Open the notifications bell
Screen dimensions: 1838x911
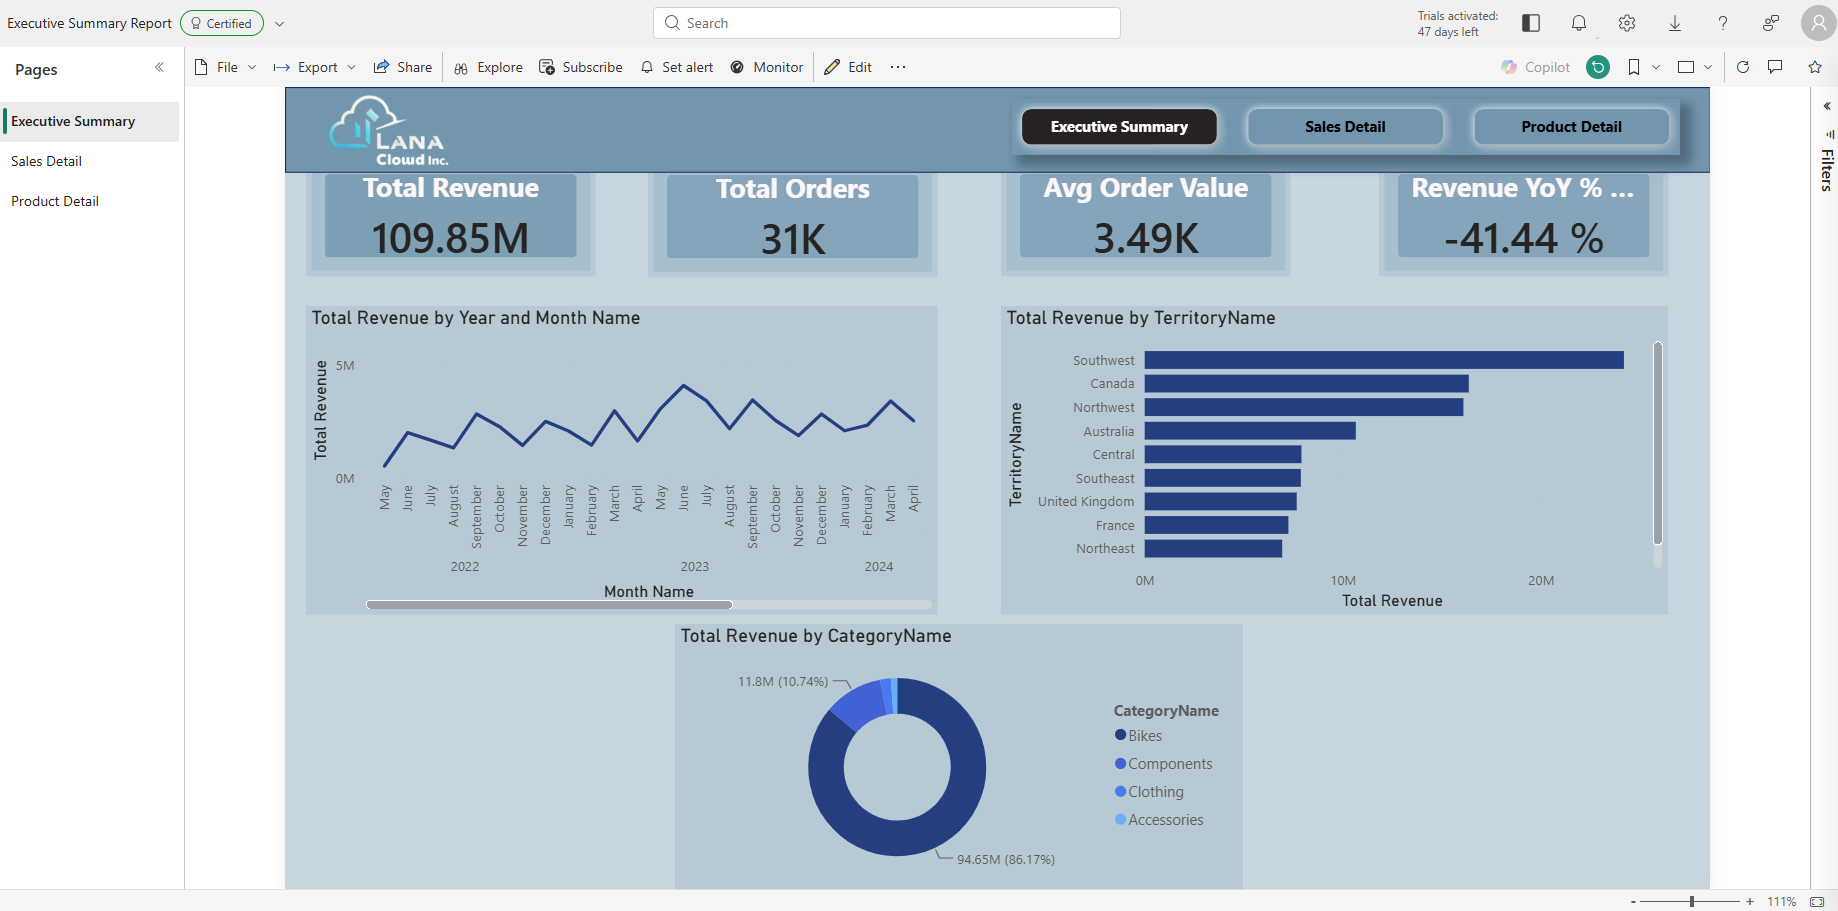(x=1579, y=23)
